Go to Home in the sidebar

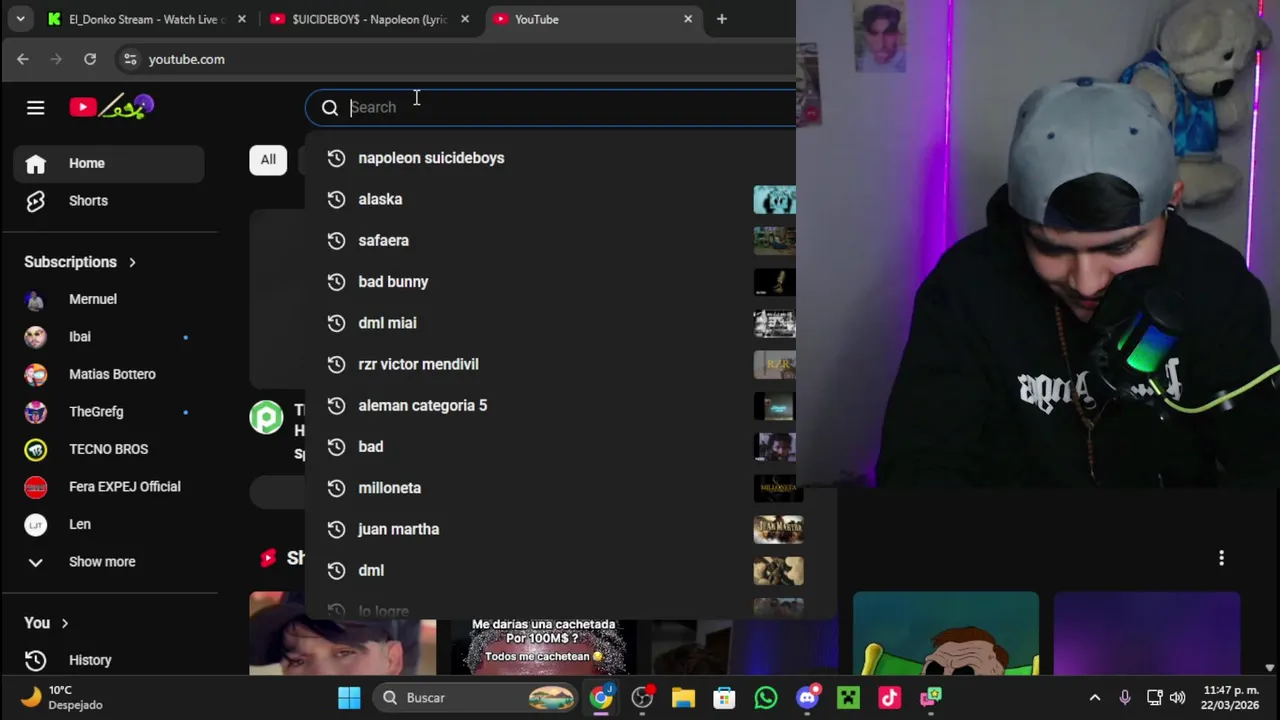pyautogui.click(x=109, y=163)
